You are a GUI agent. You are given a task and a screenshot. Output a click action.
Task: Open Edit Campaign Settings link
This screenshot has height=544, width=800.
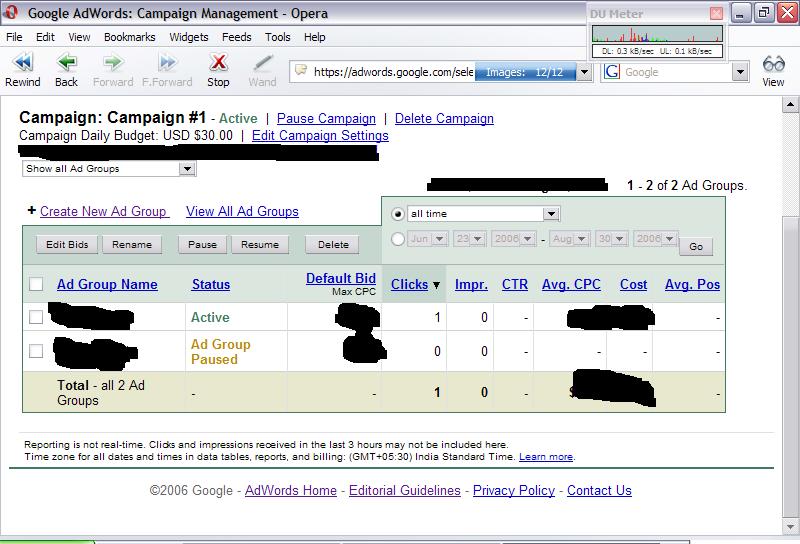pyautogui.click(x=320, y=135)
